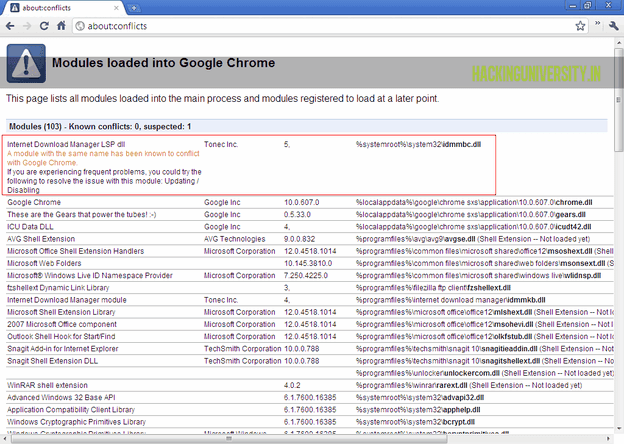Image resolution: width=624 pixels, height=444 pixels.
Task: Click the "Modules (103)" summary header
Action: (306, 127)
